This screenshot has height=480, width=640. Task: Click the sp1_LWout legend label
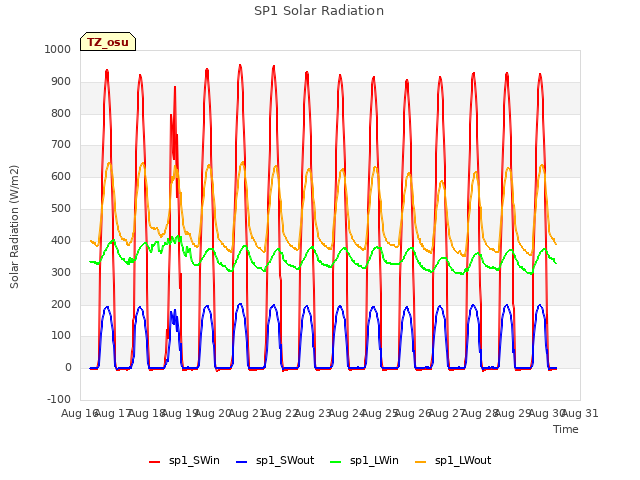463,460
